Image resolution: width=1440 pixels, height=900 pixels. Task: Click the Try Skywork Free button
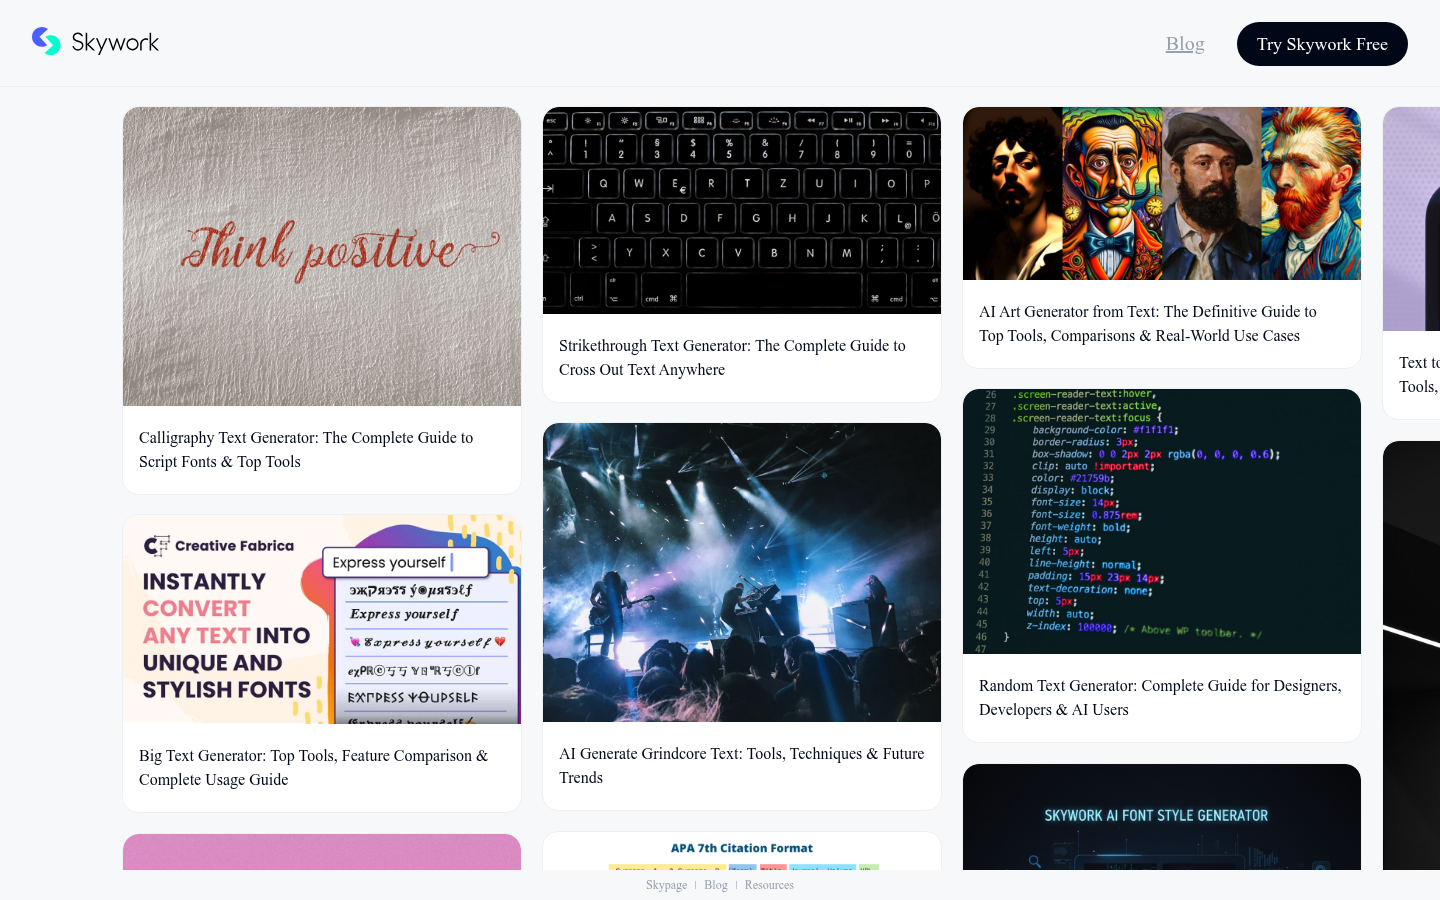(x=1322, y=44)
